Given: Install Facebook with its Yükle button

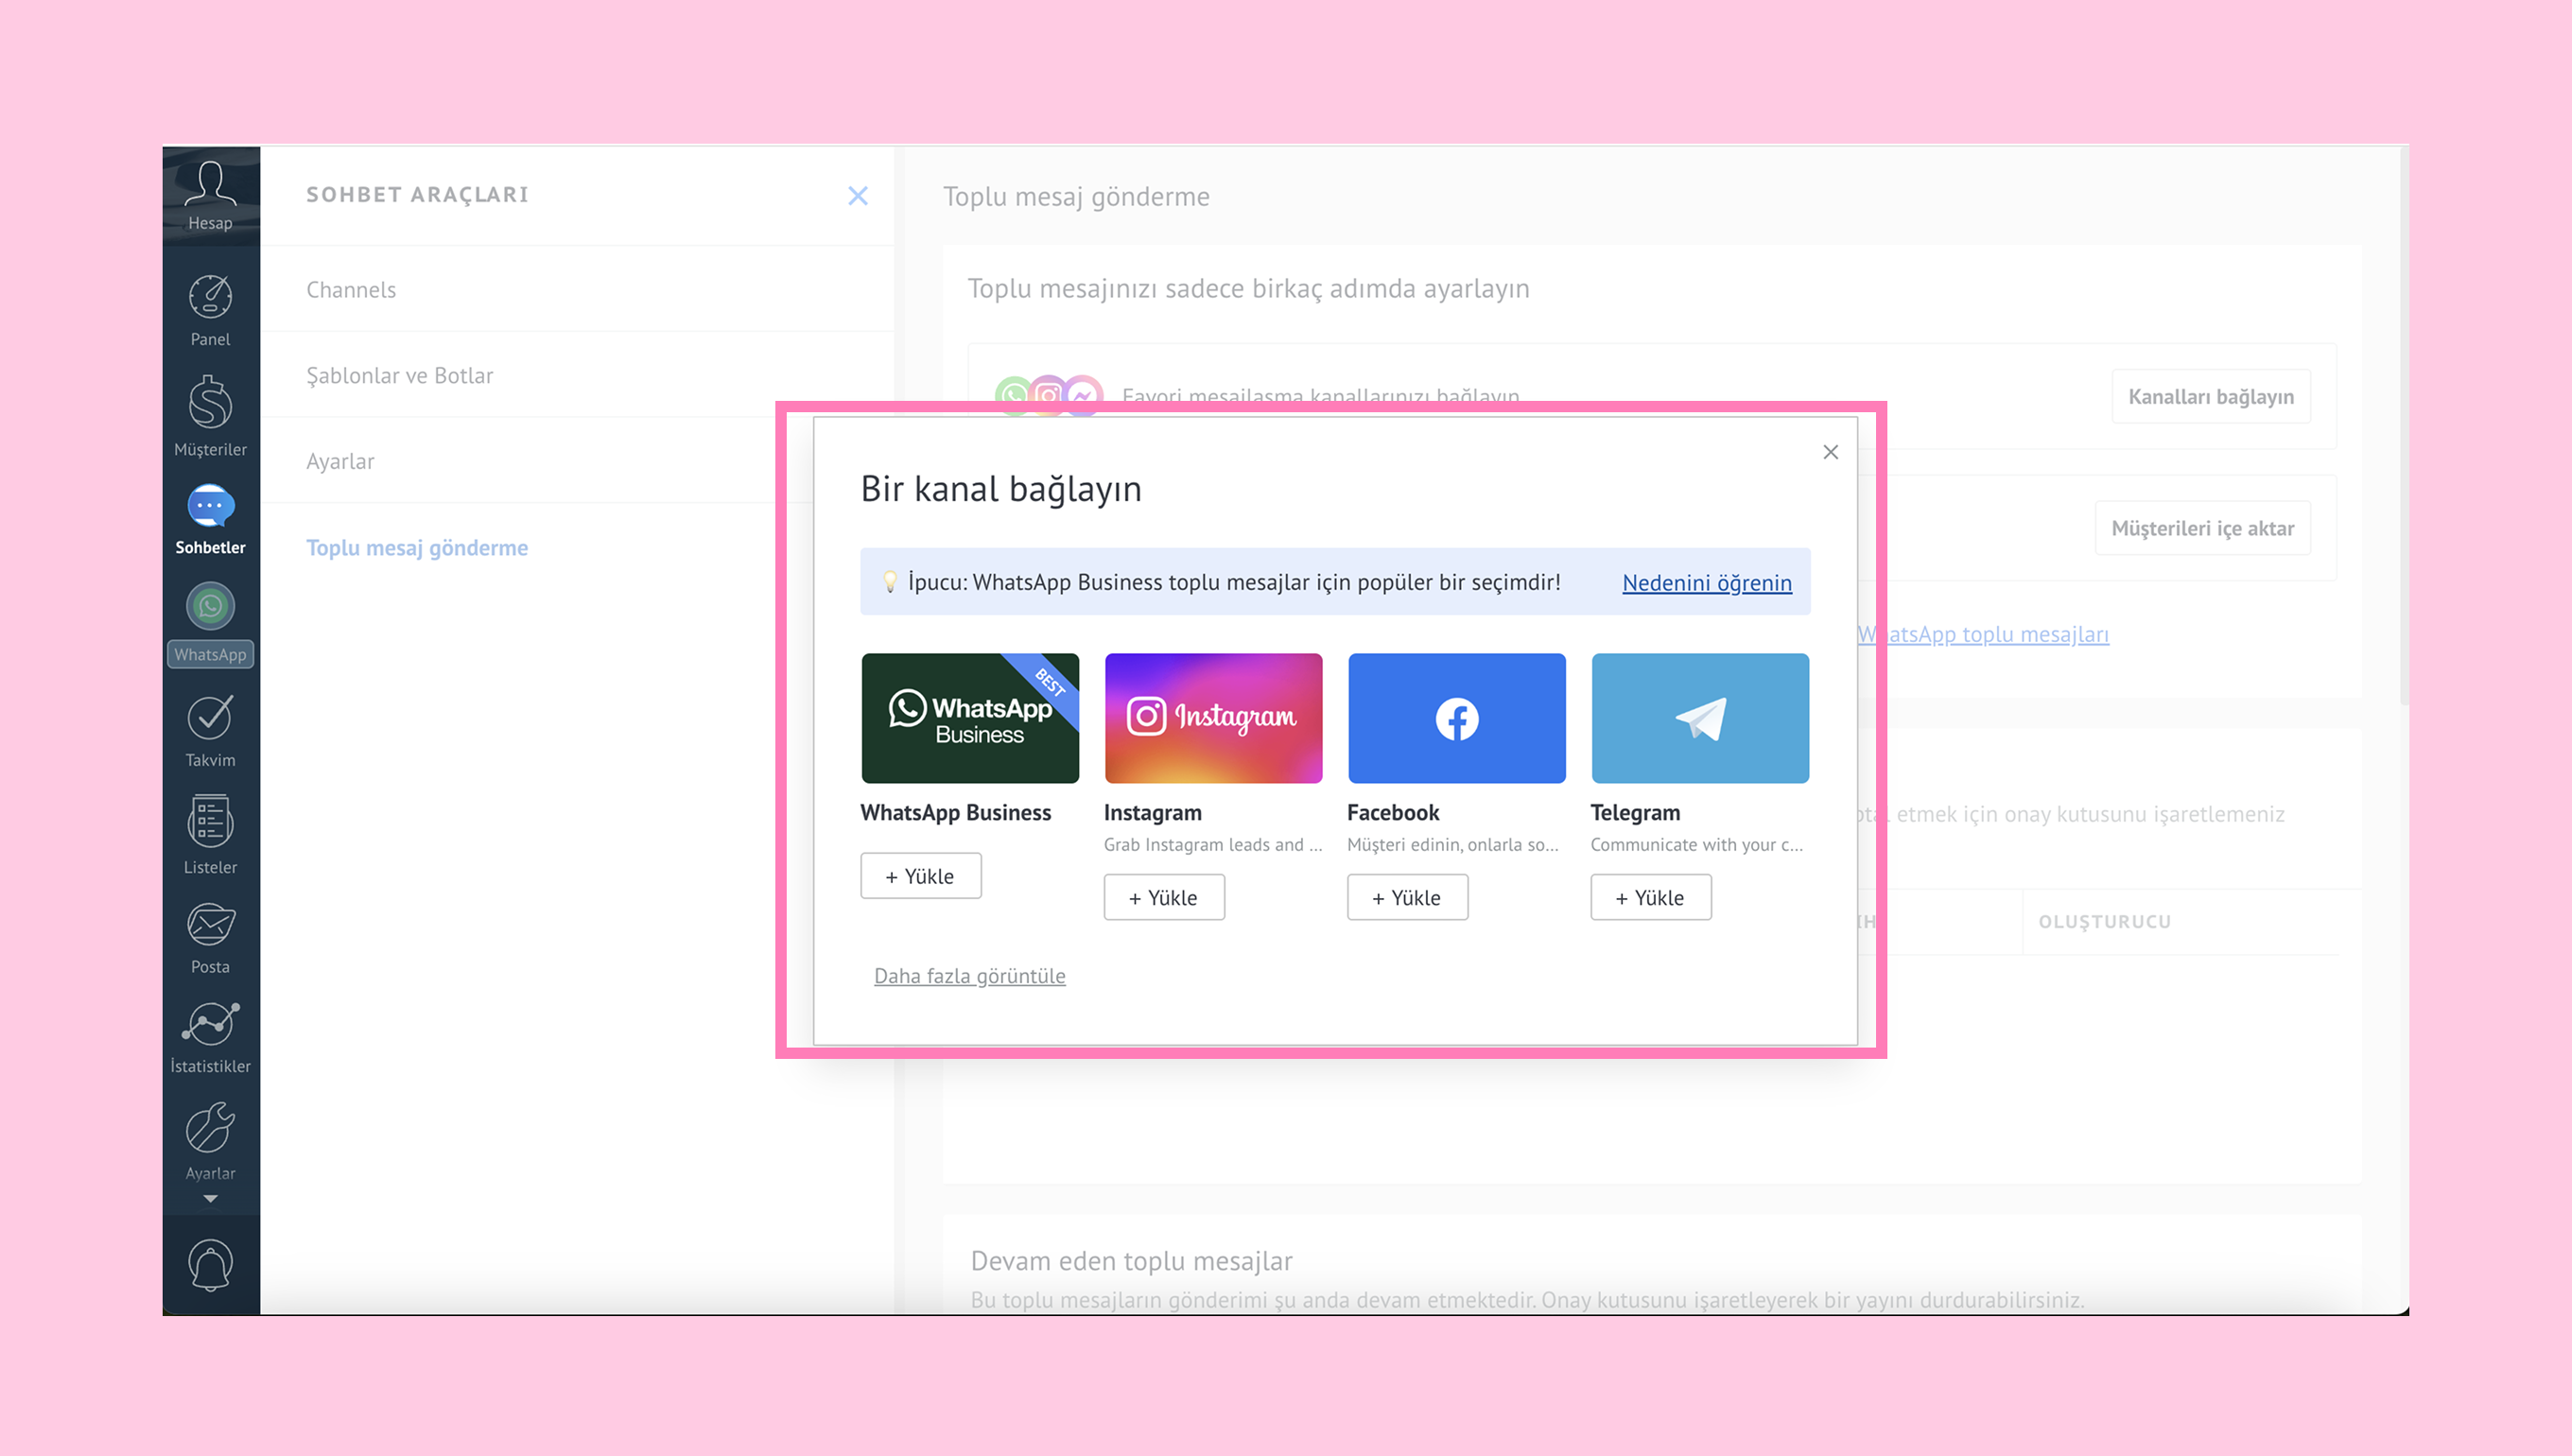Looking at the screenshot, I should coord(1407,898).
